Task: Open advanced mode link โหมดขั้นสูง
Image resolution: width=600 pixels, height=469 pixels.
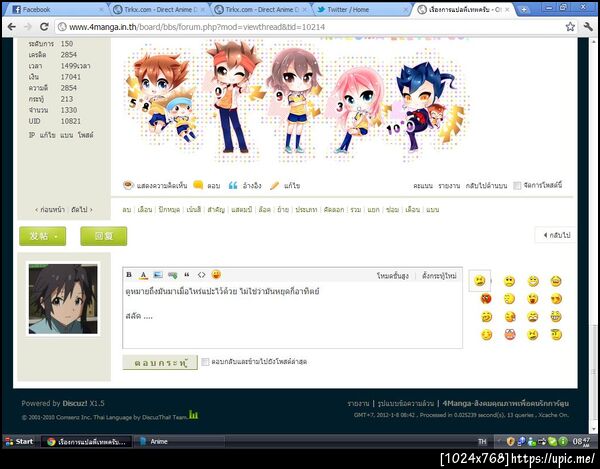Action: 393,276
